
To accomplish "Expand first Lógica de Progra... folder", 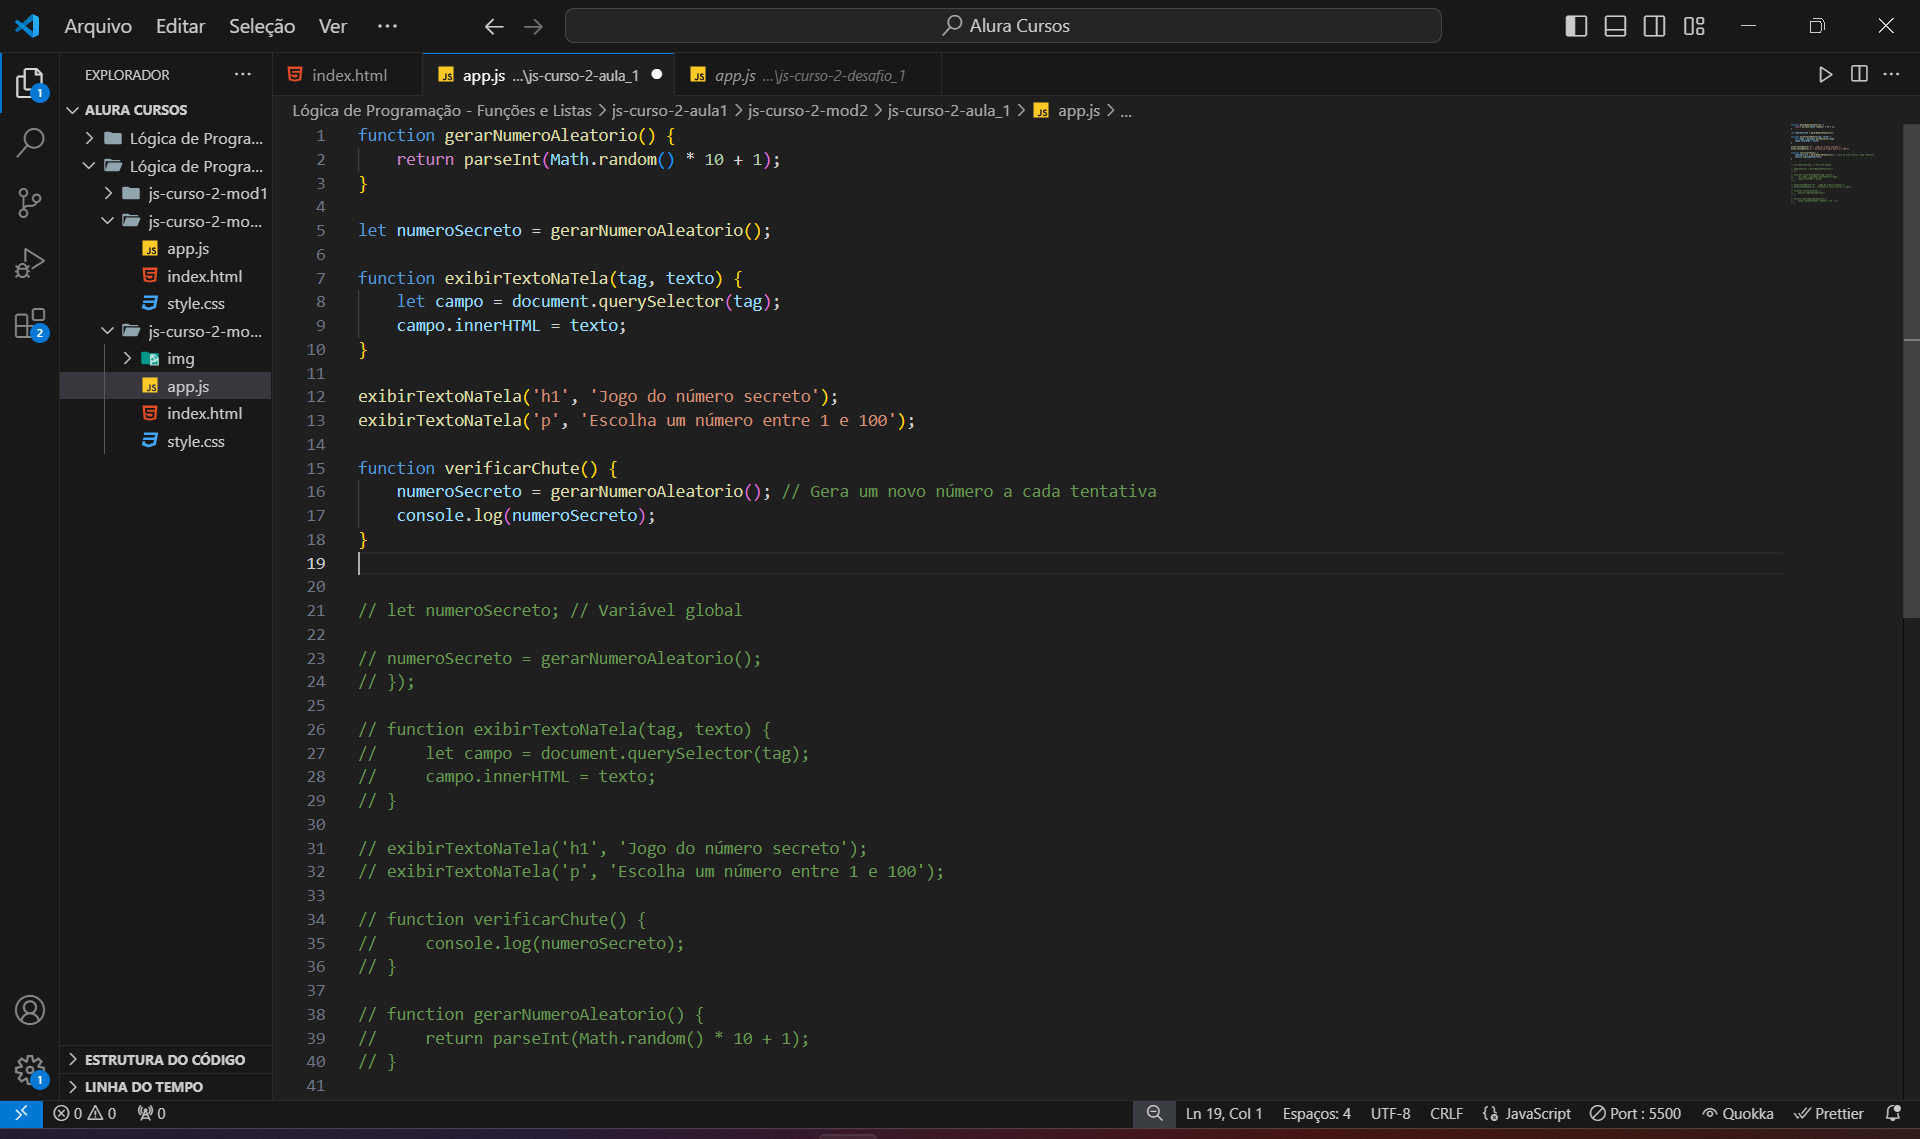I will (165, 138).
